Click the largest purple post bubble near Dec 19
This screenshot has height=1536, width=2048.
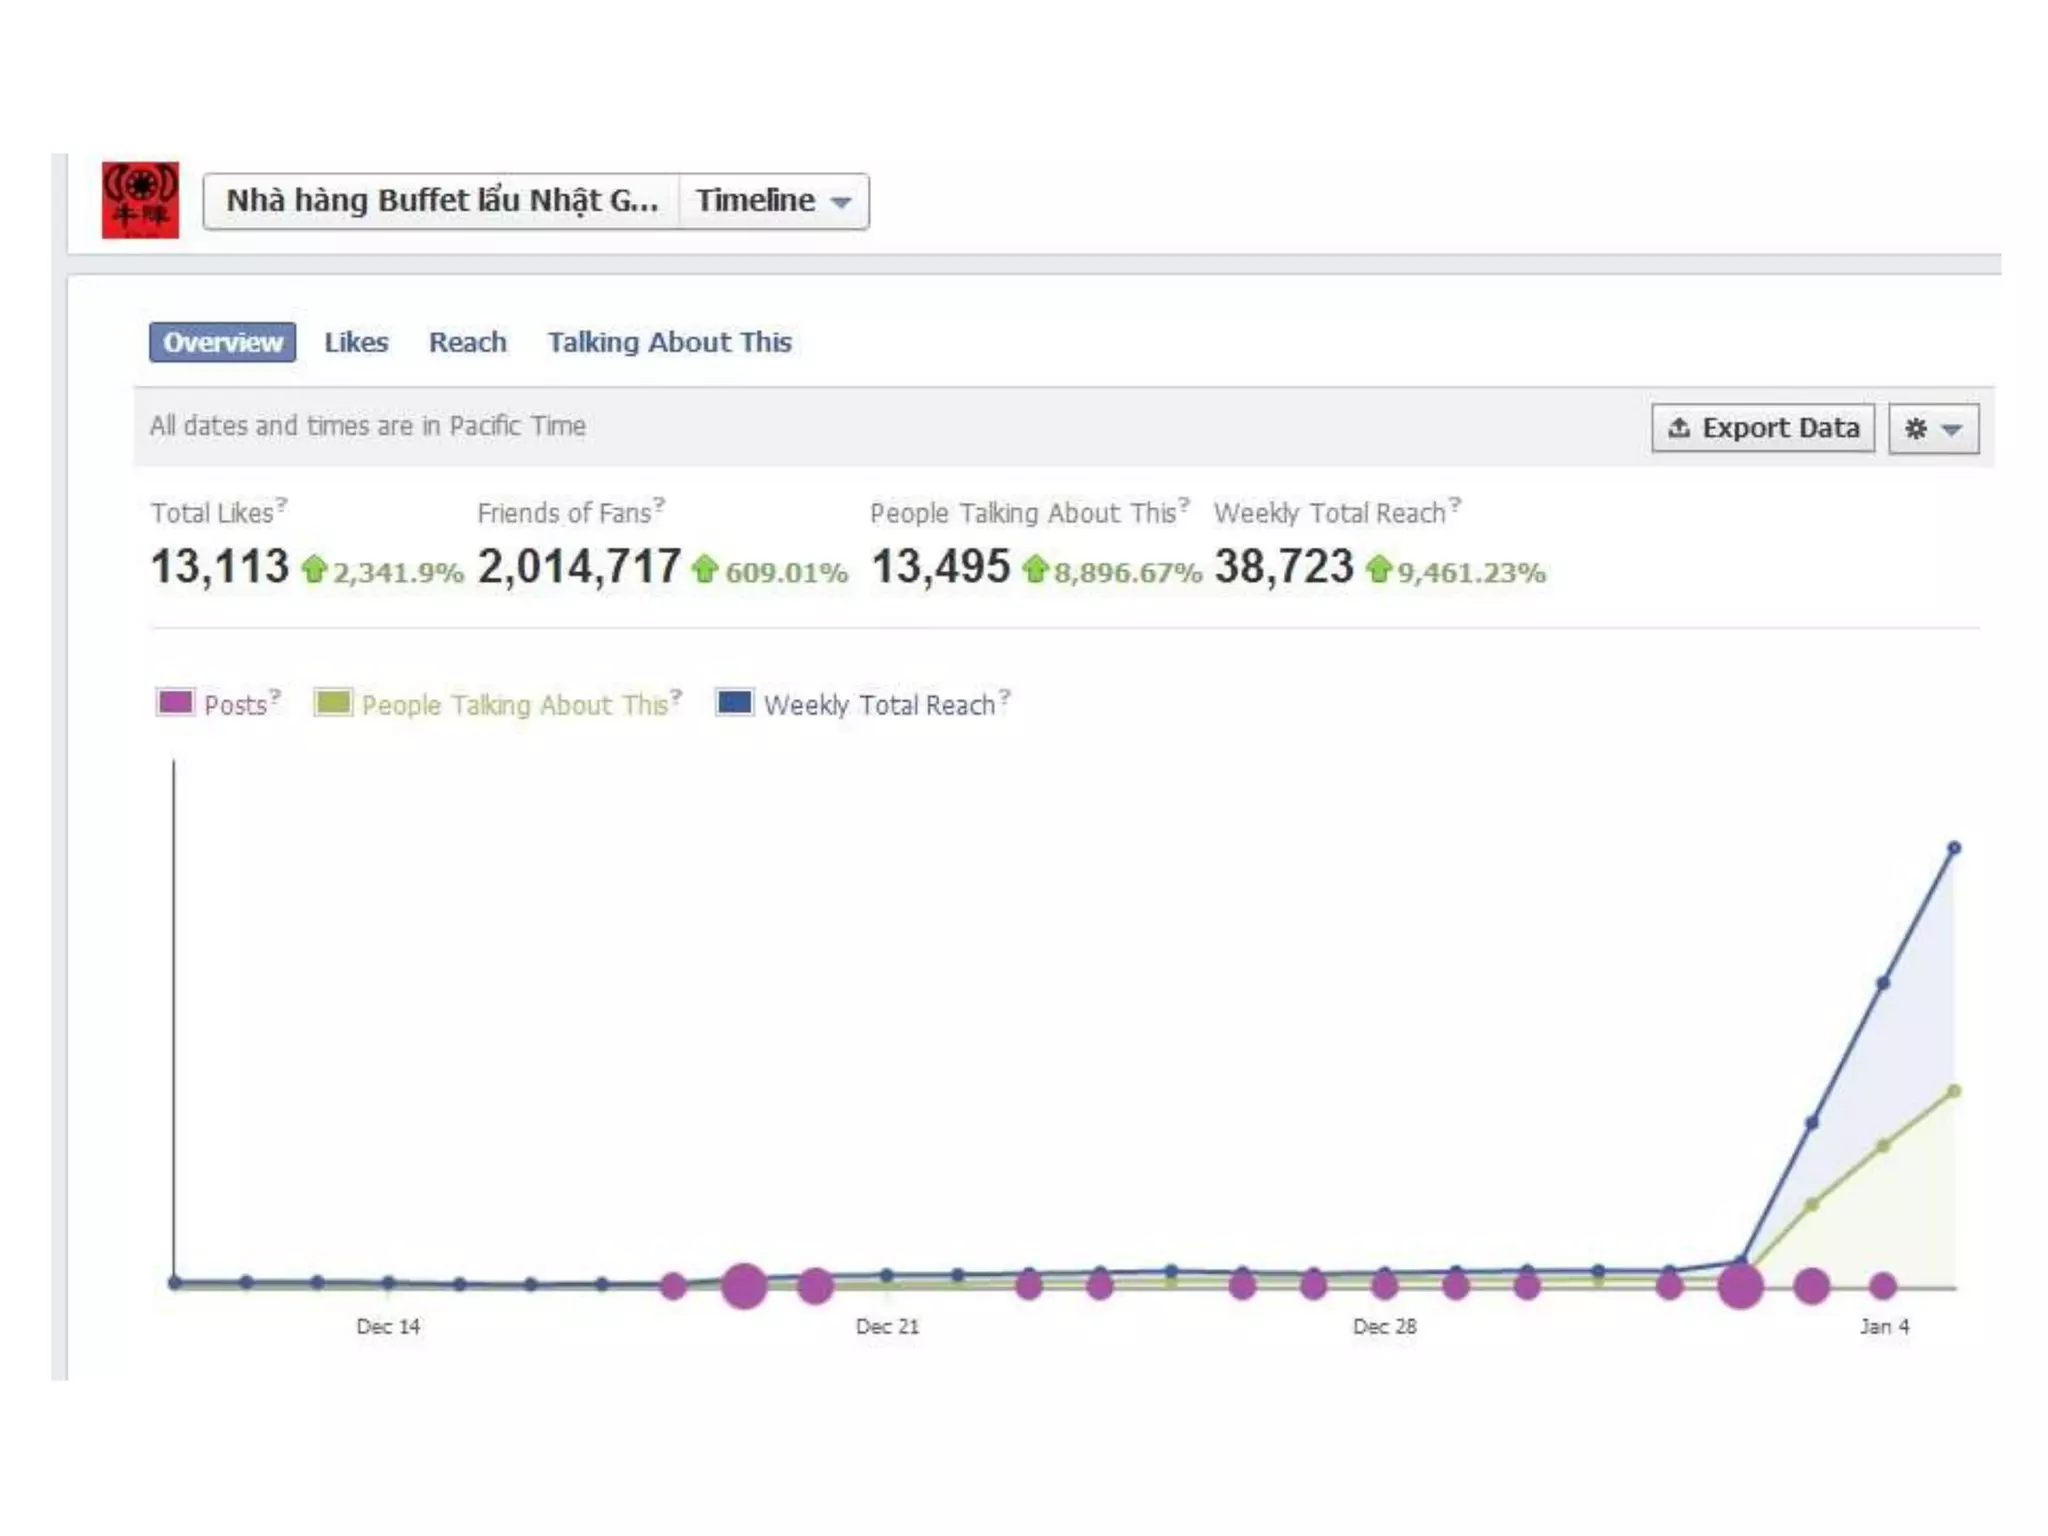(x=744, y=1286)
